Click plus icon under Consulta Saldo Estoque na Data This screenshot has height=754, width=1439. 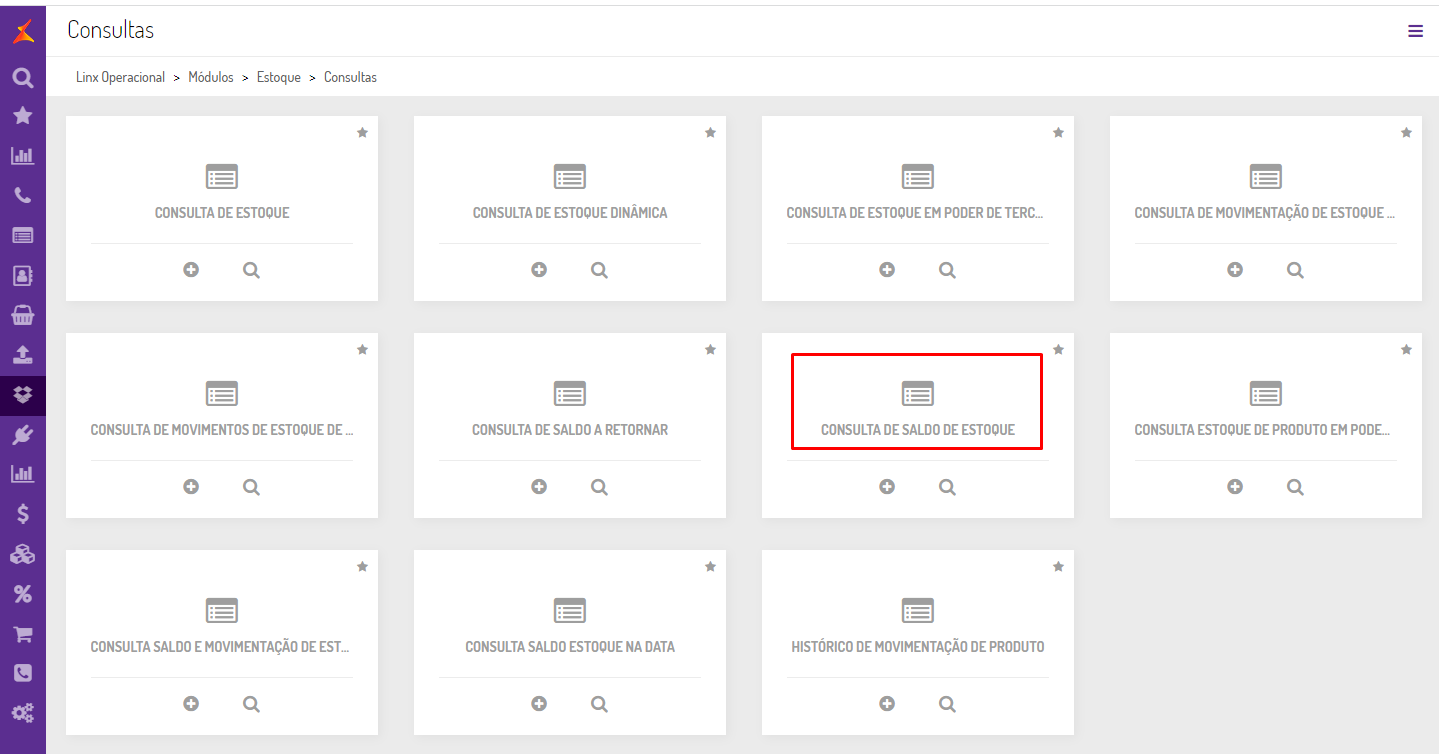(539, 704)
